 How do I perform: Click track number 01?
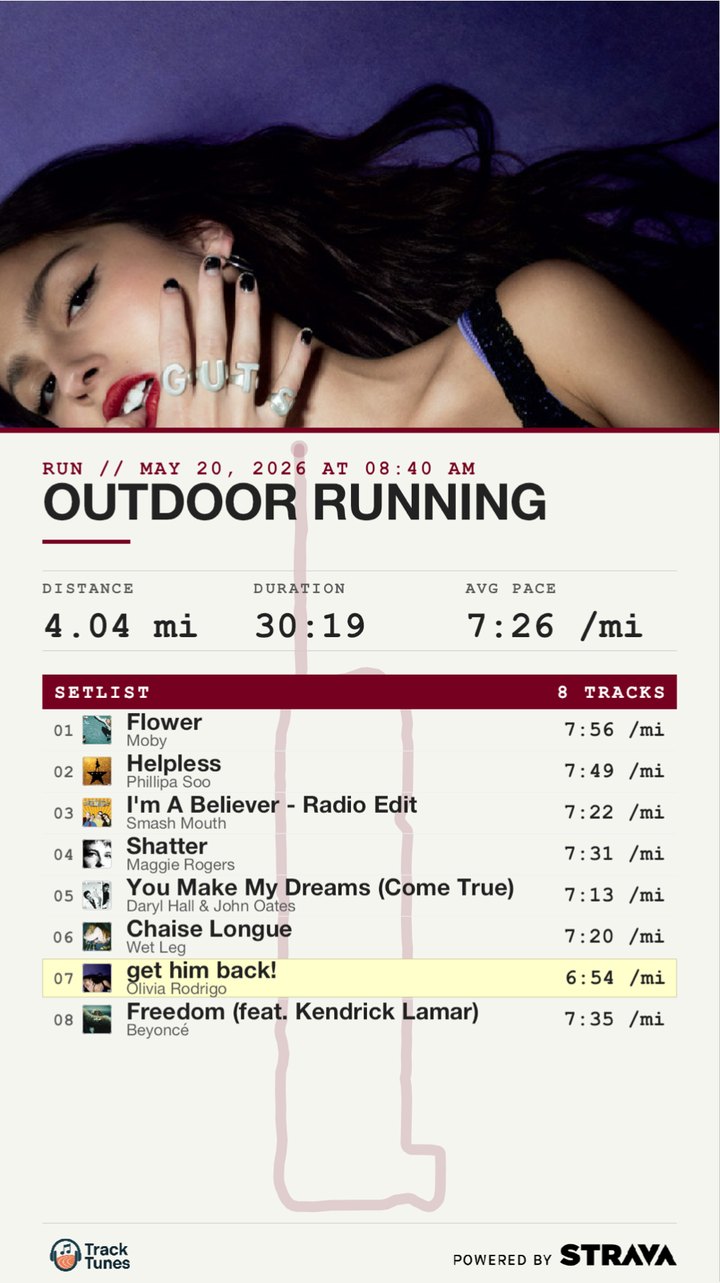tap(64, 731)
